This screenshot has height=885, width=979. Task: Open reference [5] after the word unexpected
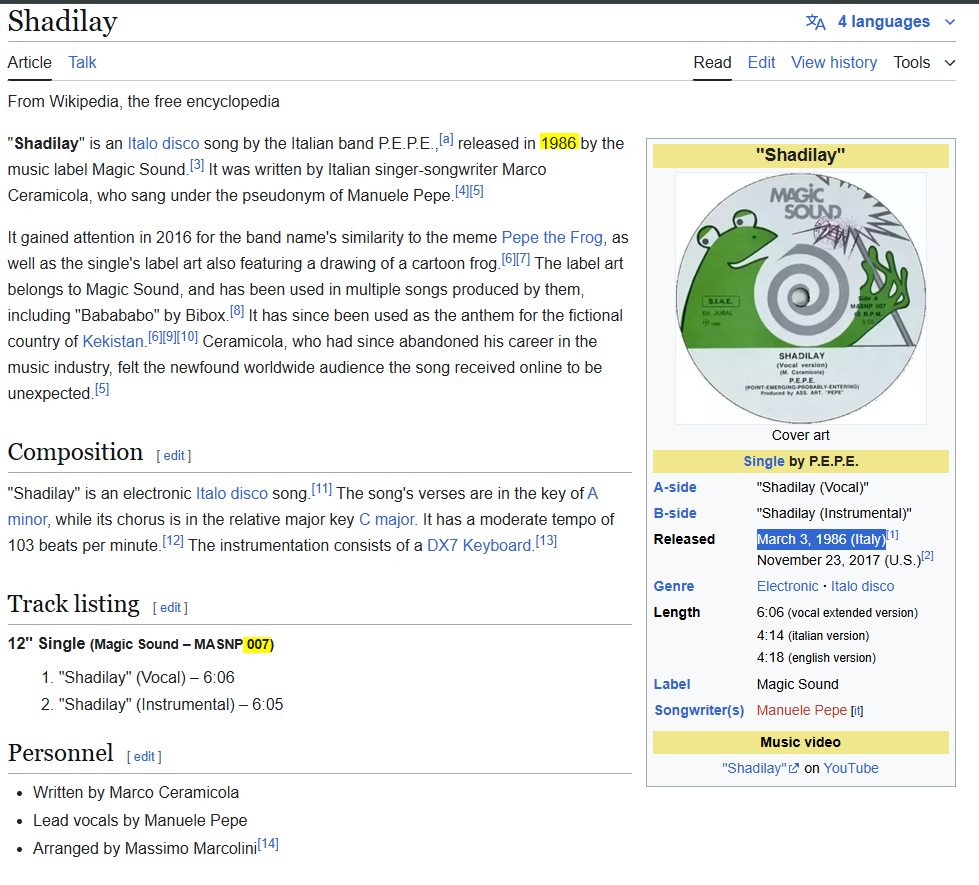(102, 389)
